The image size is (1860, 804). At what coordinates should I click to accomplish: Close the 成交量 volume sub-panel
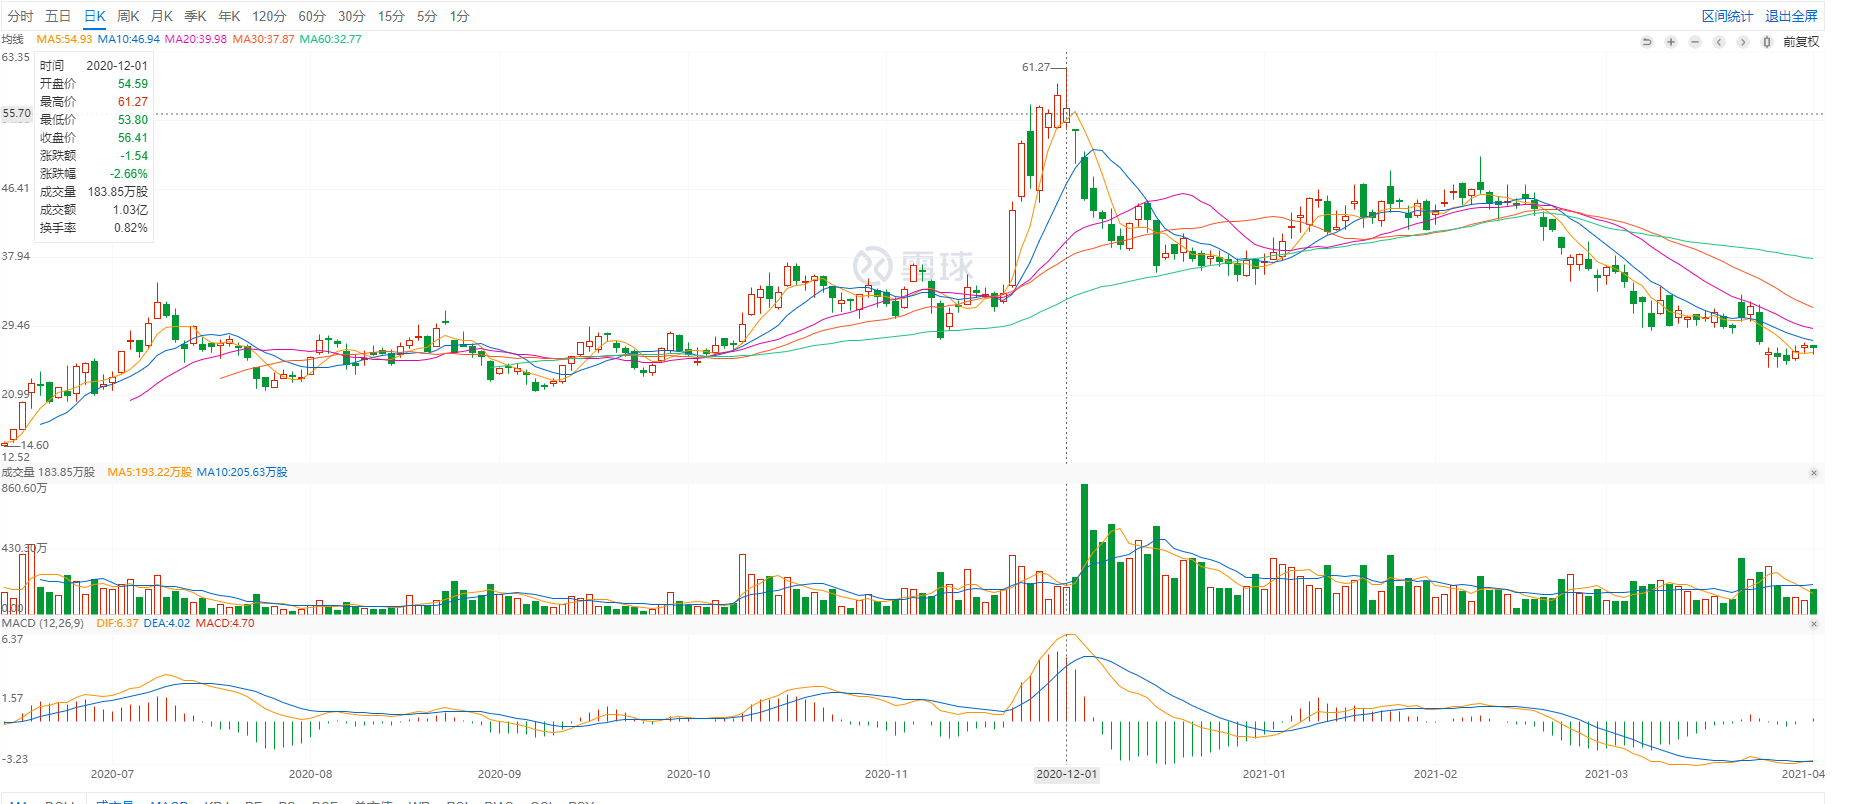[x=1814, y=473]
